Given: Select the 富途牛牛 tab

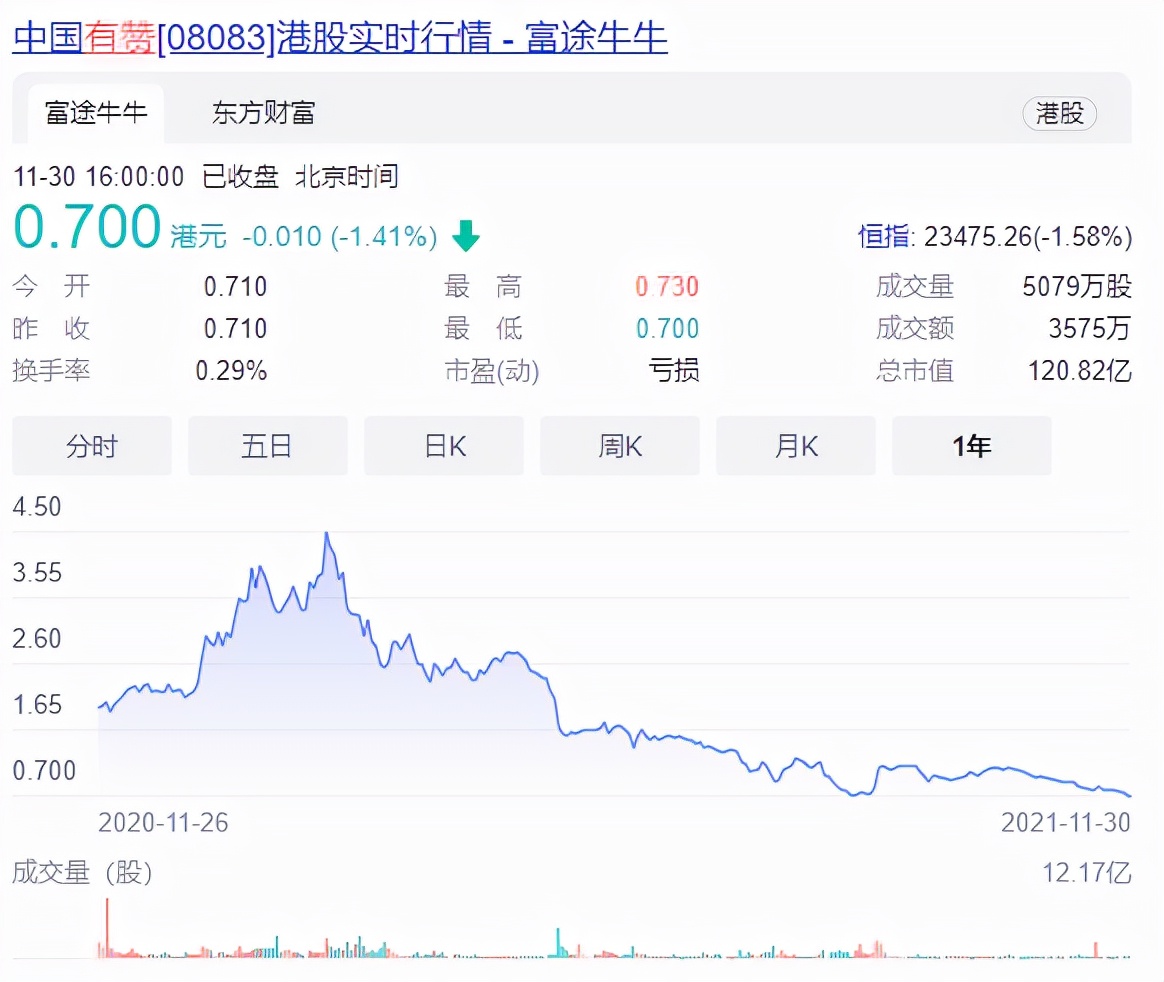Looking at the screenshot, I should click(95, 113).
